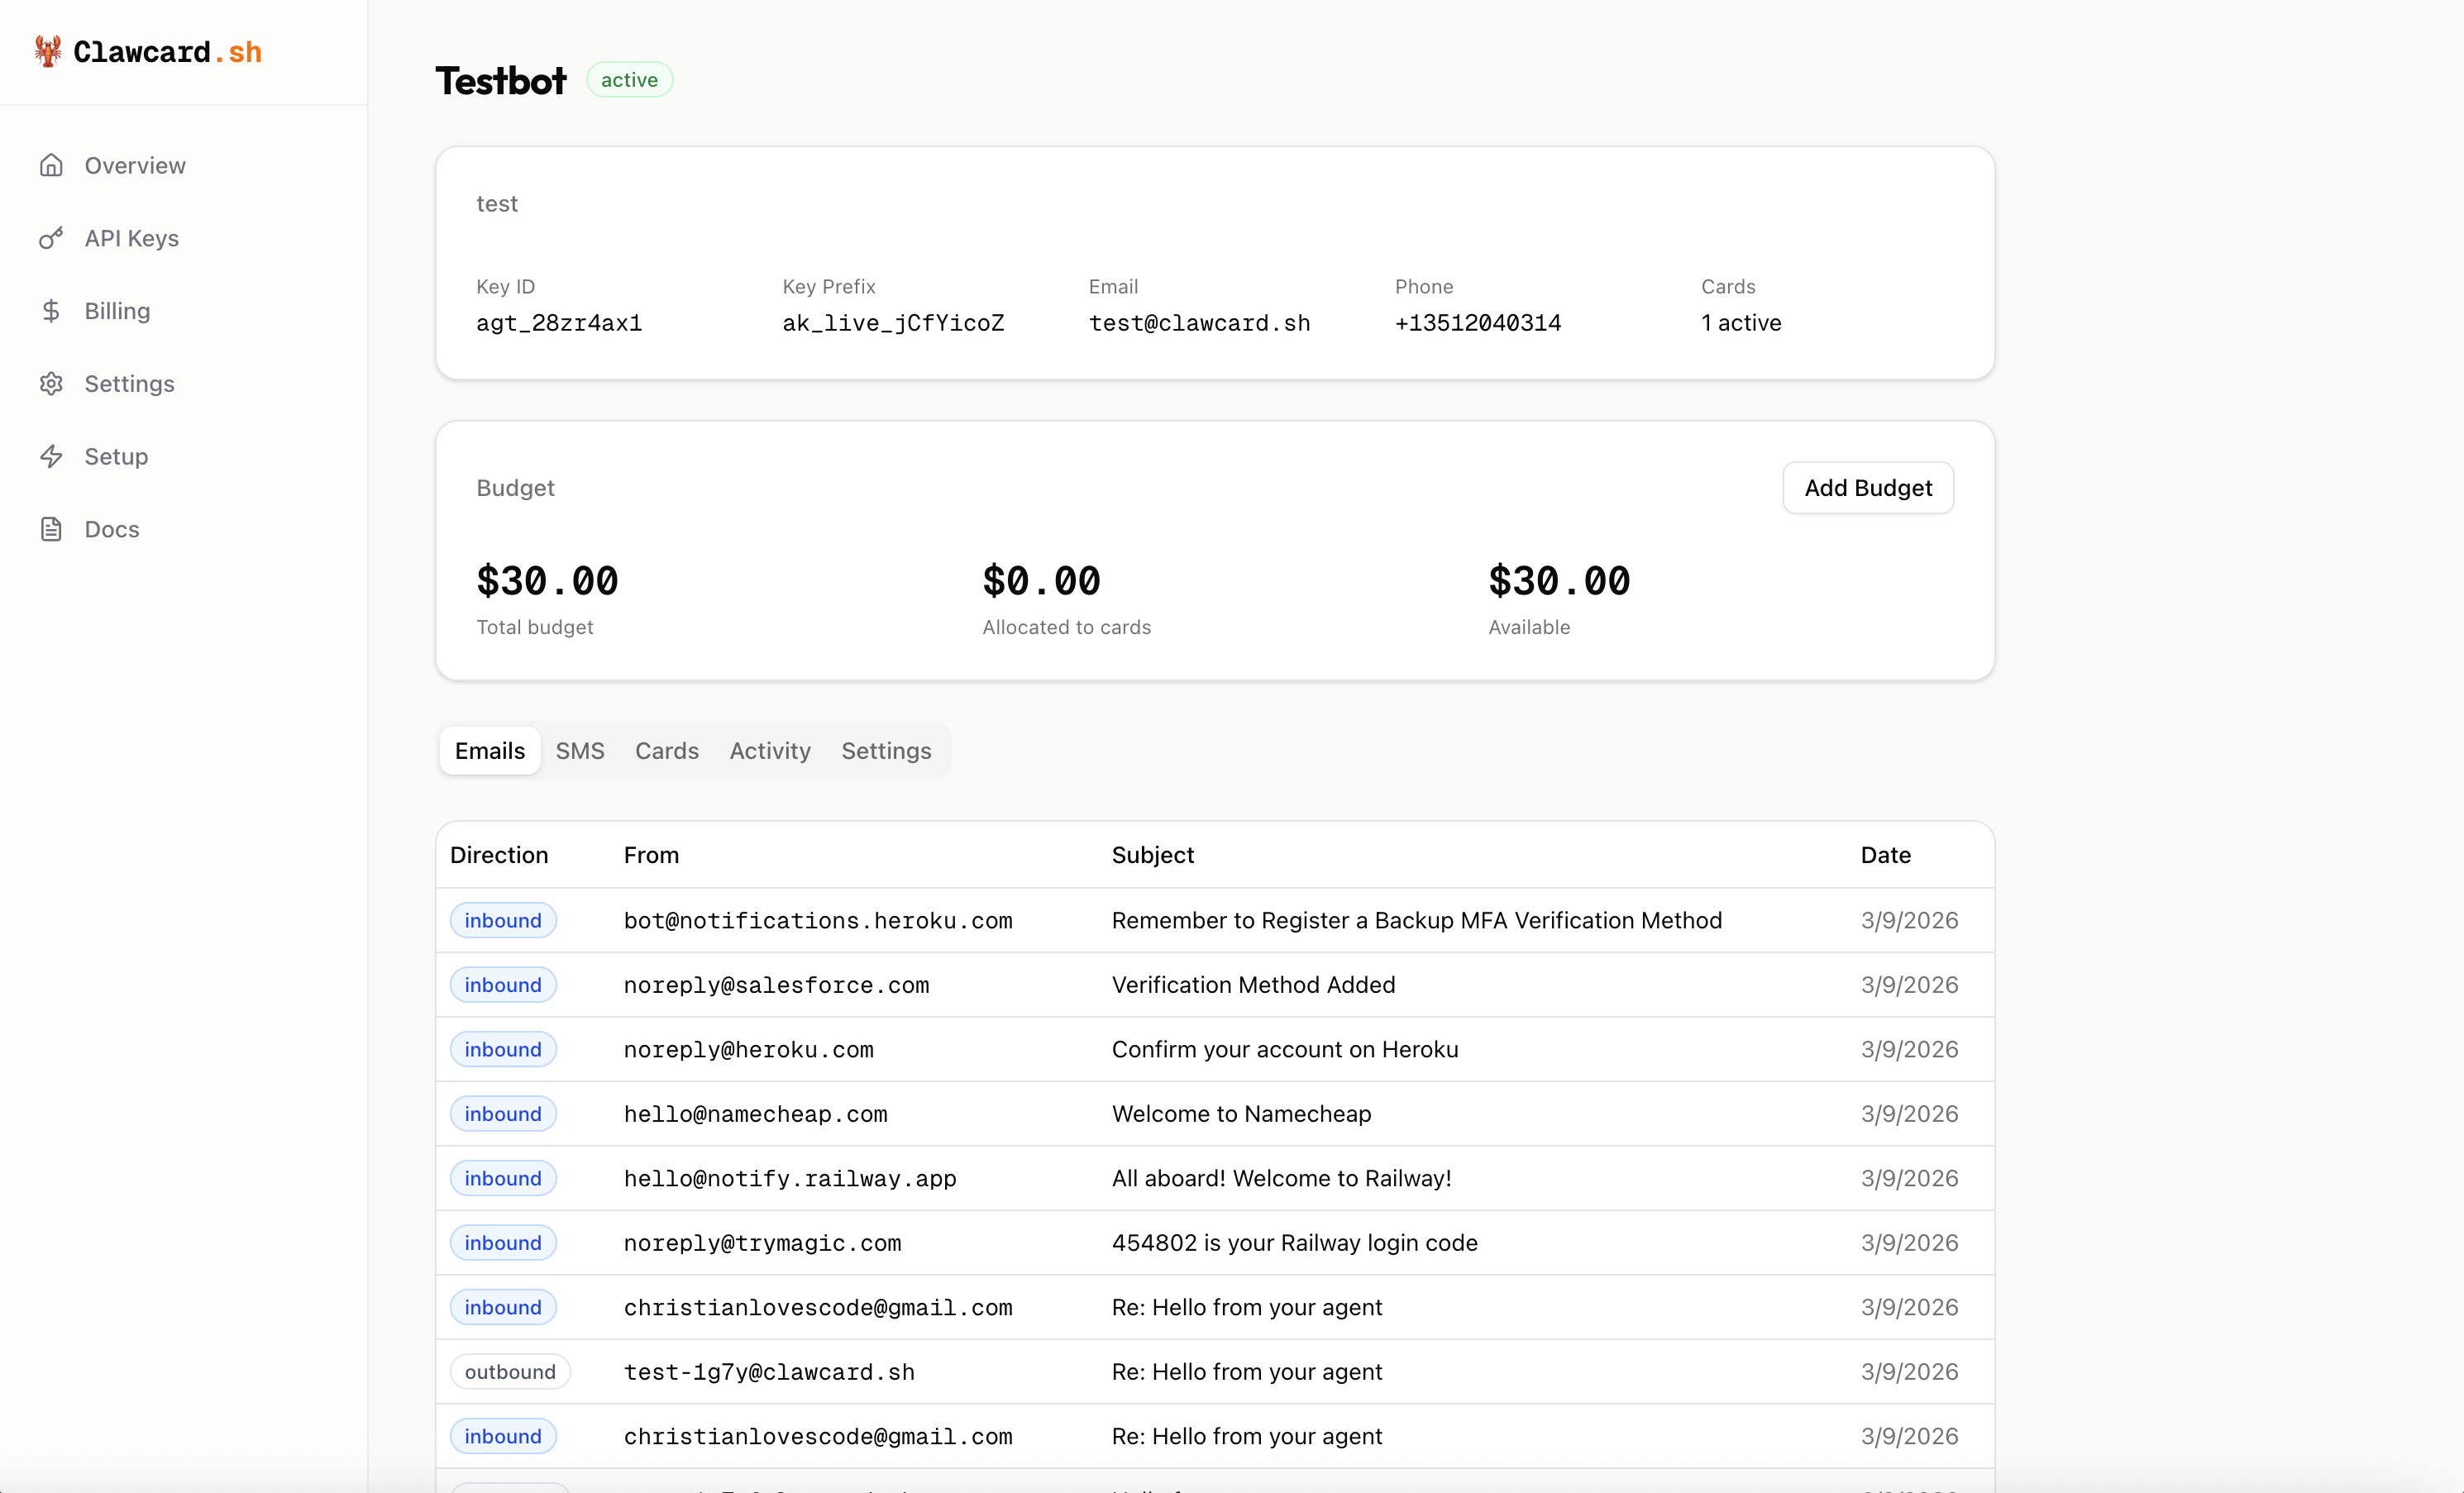
Task: Click the Welcome to Namecheap email row
Action: pos(1241,1114)
